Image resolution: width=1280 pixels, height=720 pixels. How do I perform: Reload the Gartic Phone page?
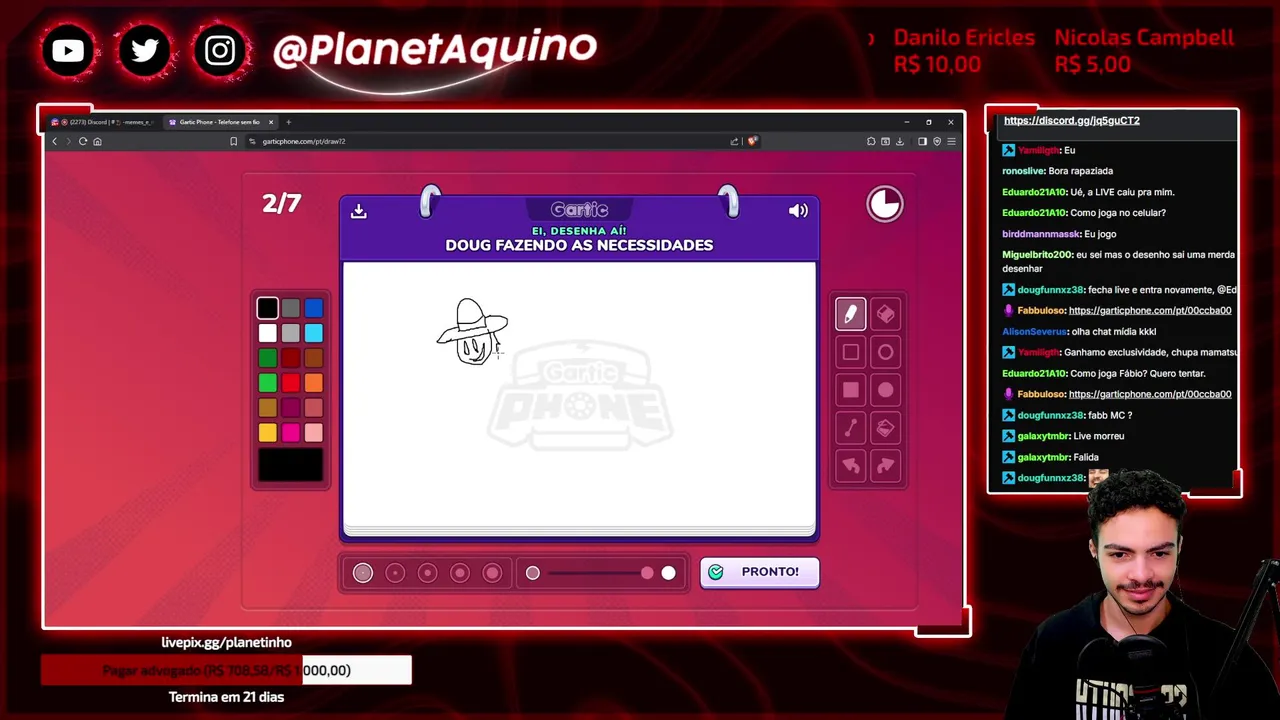point(83,141)
